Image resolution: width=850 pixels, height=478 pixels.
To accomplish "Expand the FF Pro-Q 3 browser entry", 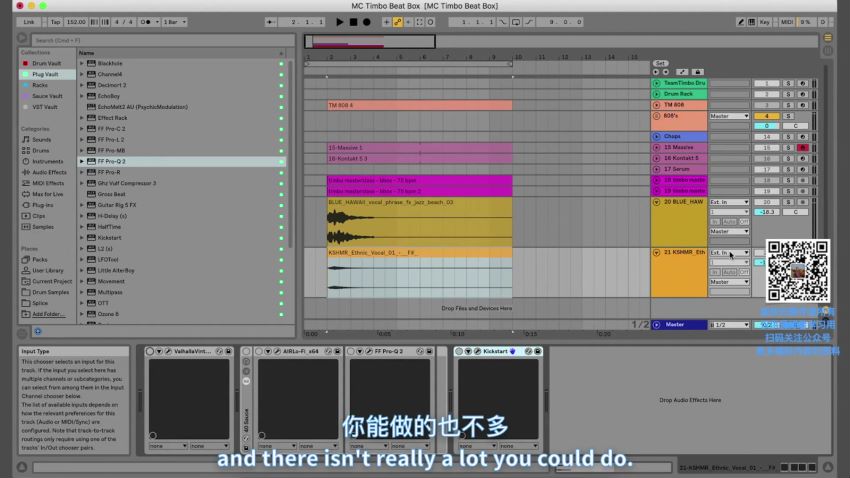I will point(82,162).
